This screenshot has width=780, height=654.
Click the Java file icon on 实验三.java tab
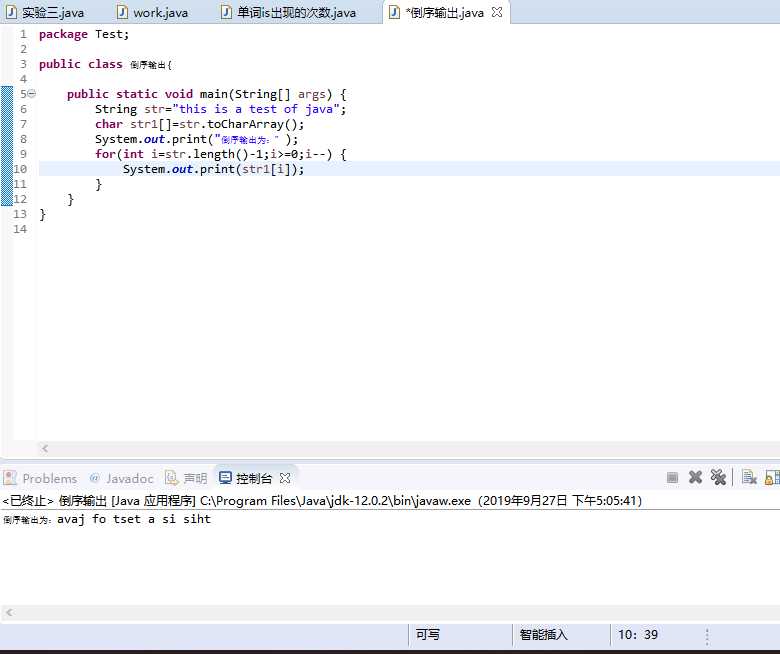tap(11, 12)
